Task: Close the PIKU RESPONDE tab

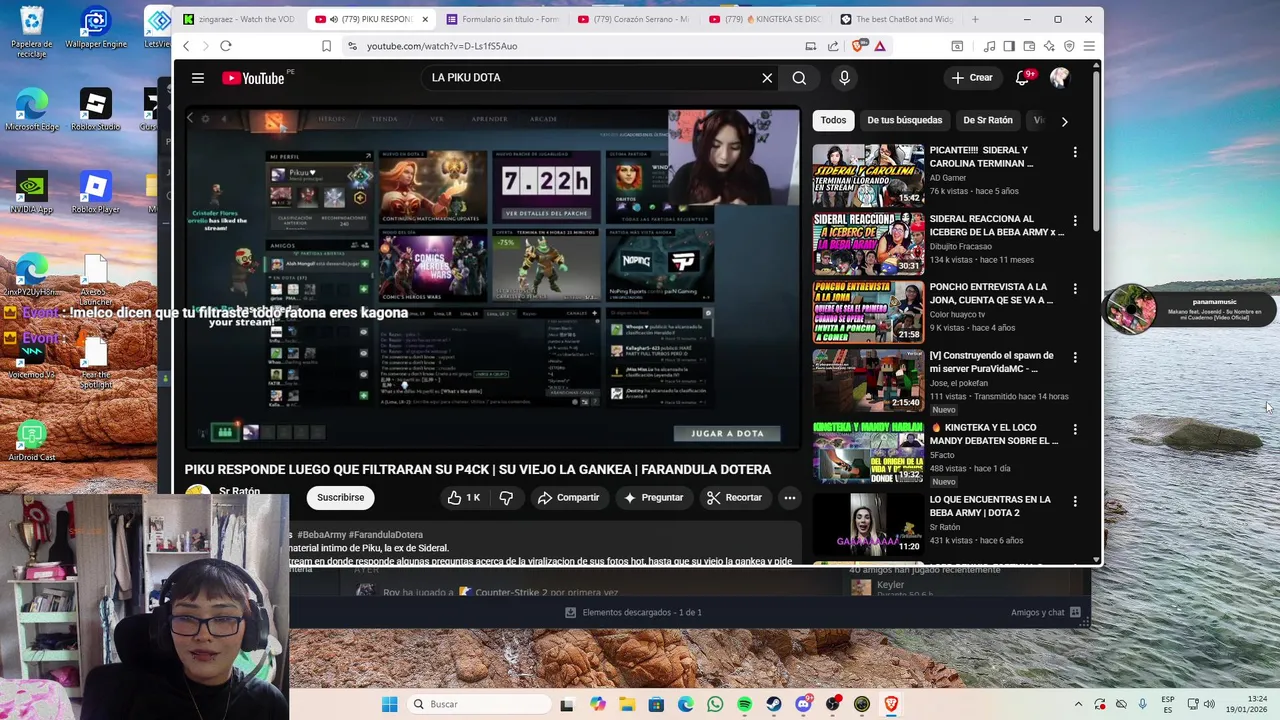Action: coord(425,19)
